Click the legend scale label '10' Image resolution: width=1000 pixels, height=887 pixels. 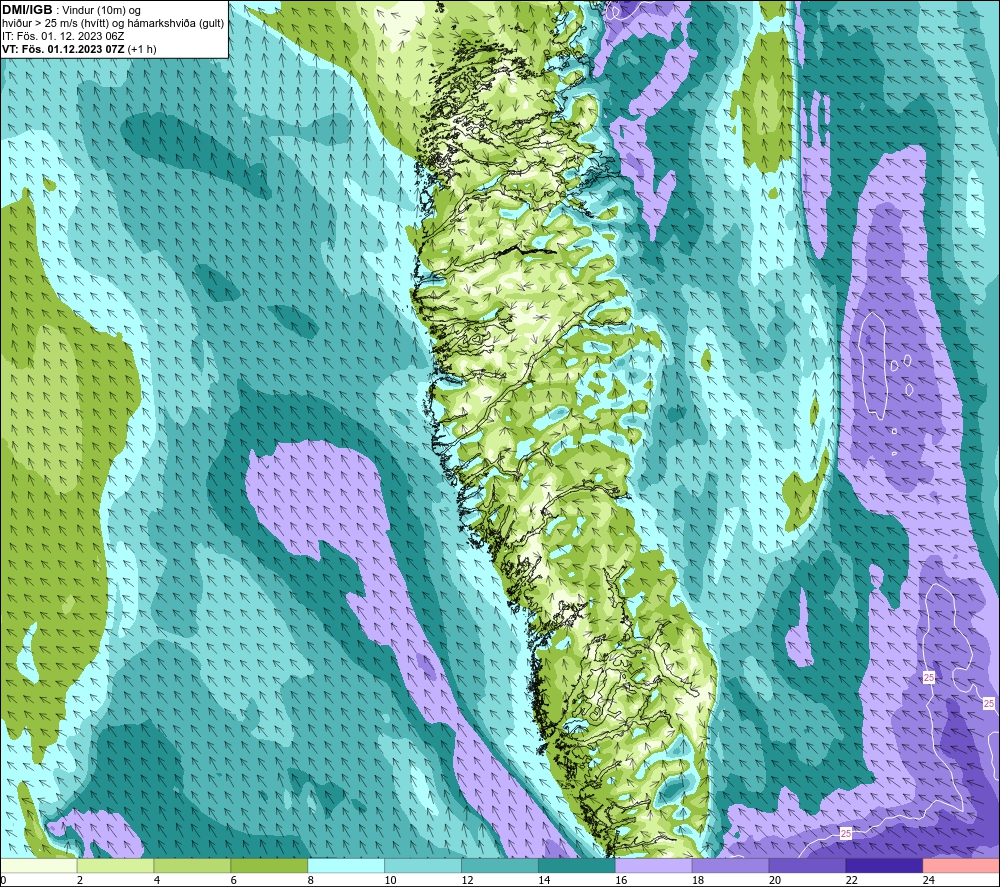coord(390,880)
